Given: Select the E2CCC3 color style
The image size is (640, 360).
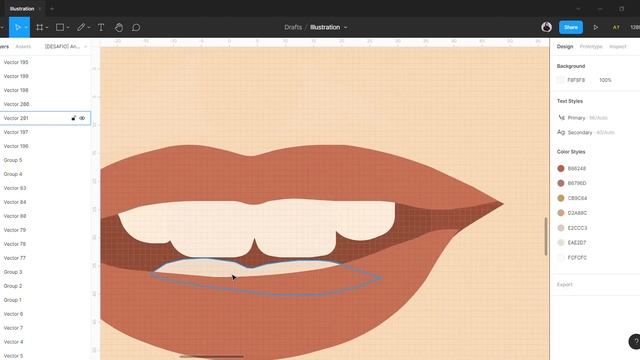Looking at the screenshot, I should coord(572,228).
